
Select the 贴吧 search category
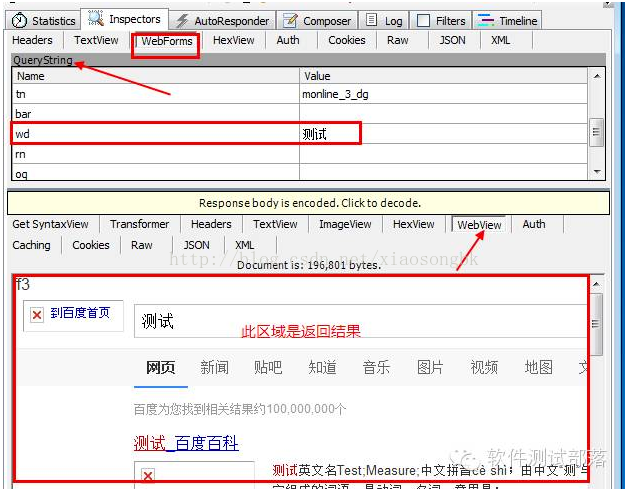click(x=268, y=367)
